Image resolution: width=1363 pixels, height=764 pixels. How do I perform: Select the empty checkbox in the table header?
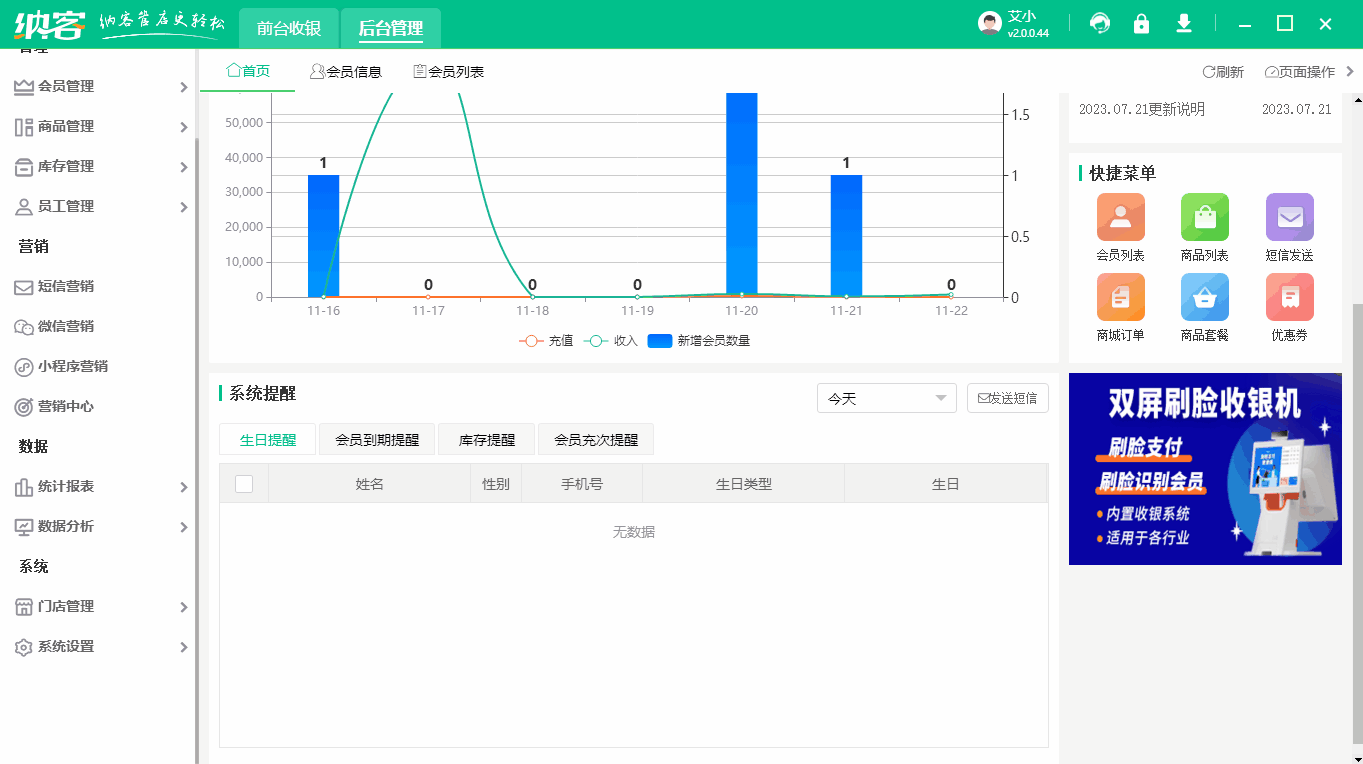(245, 483)
